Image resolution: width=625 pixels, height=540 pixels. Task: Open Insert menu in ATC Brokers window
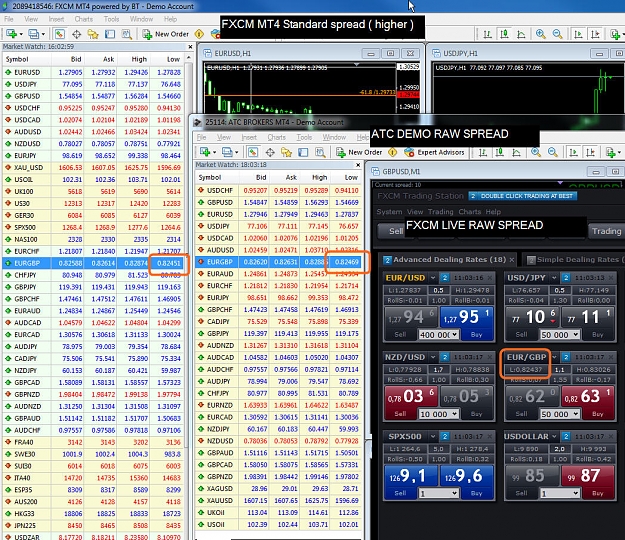tap(249, 137)
